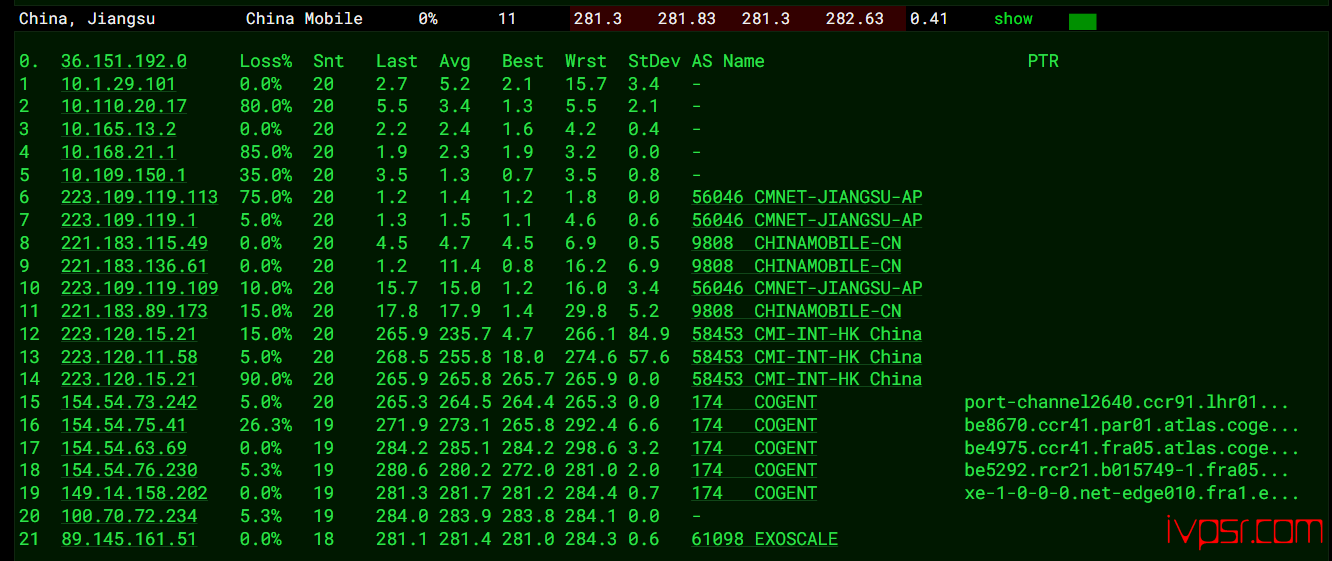Toggle the show link for Jiangsu row
This screenshot has width=1332, height=561.
(1013, 19)
